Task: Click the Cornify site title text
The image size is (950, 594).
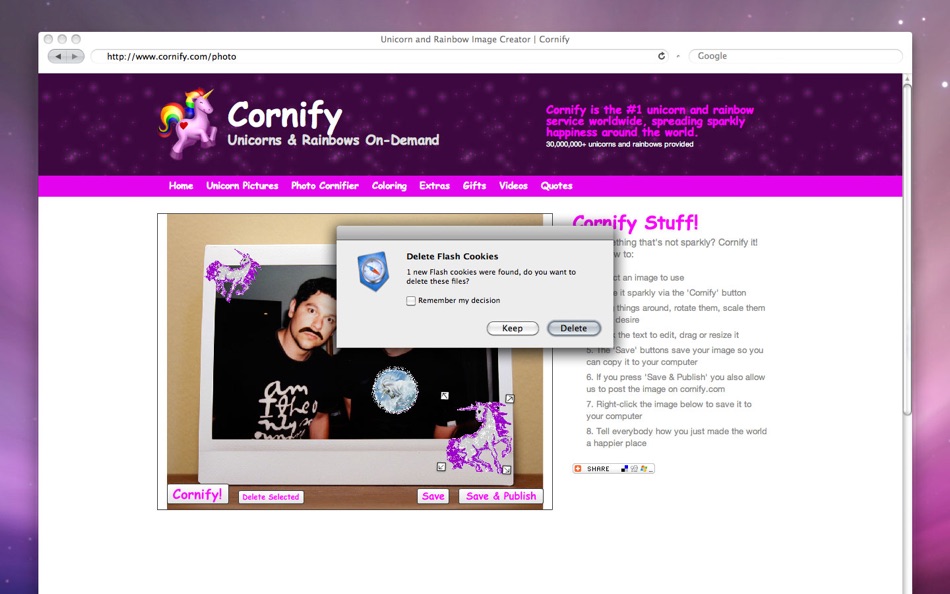Action: click(x=285, y=115)
